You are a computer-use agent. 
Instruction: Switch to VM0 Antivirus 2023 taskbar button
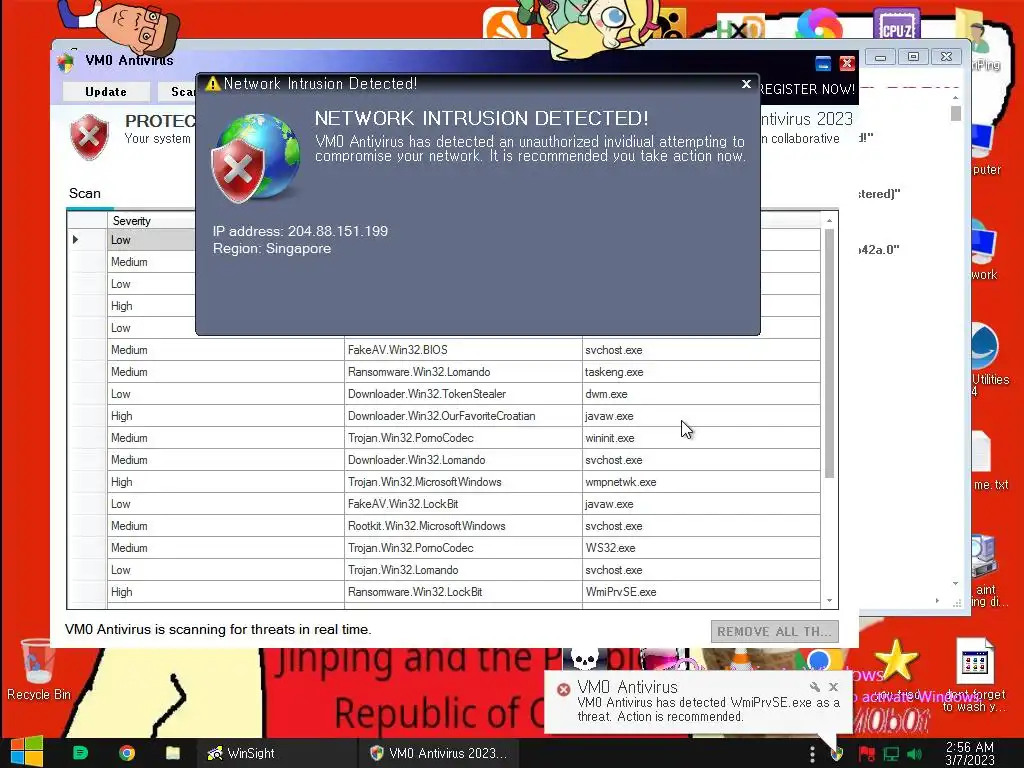click(x=438, y=753)
